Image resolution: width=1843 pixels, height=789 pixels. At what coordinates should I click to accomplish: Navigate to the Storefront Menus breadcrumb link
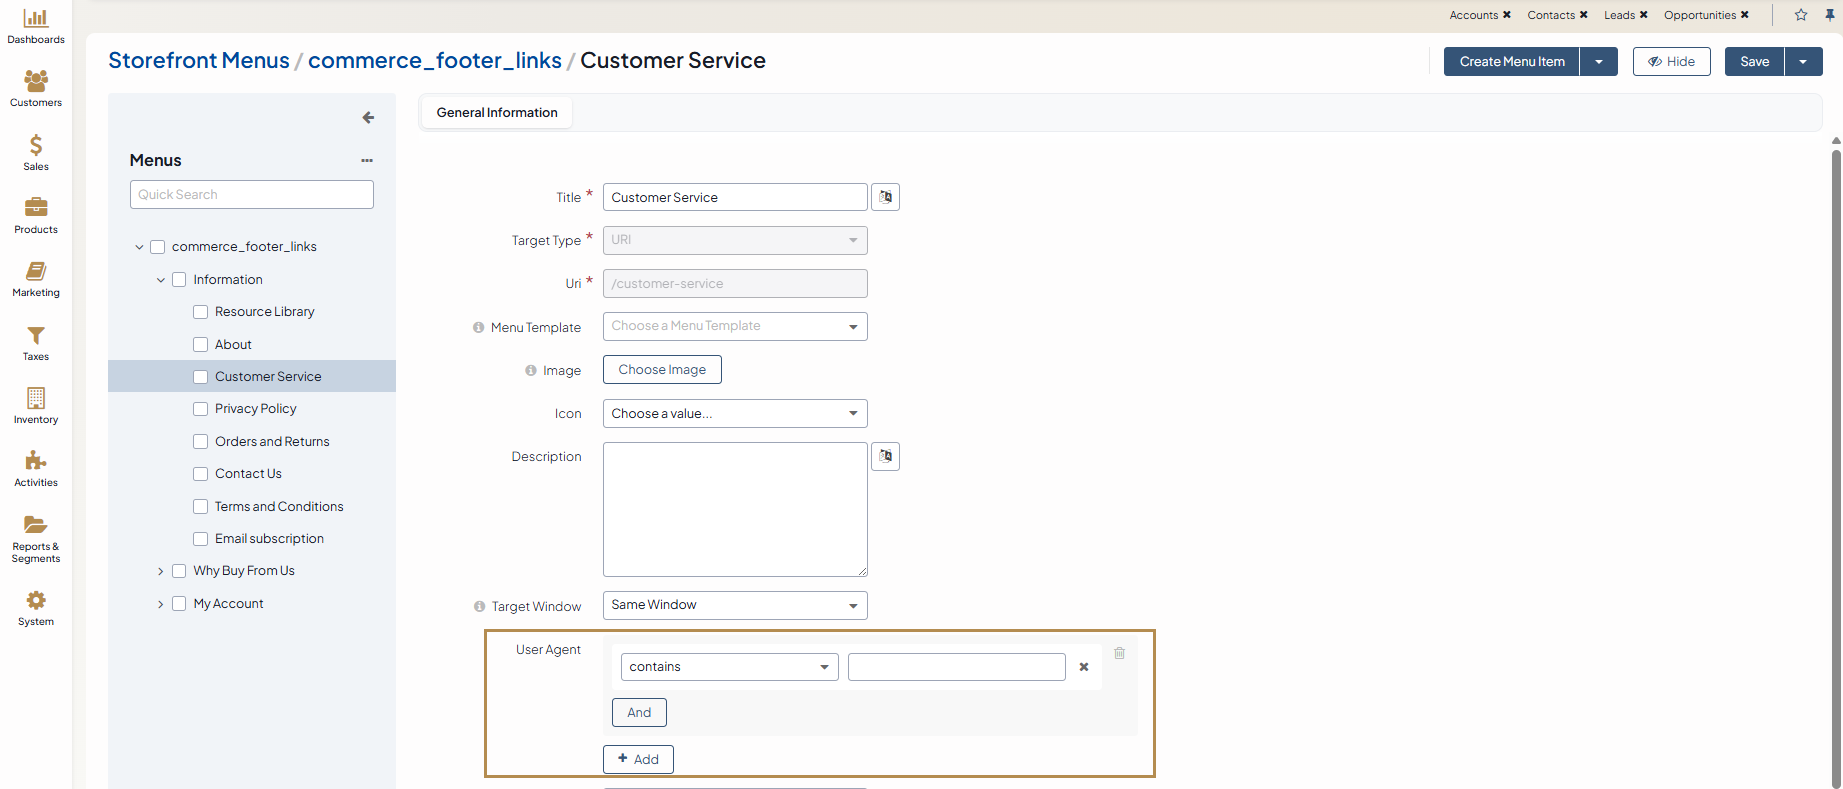coord(198,61)
